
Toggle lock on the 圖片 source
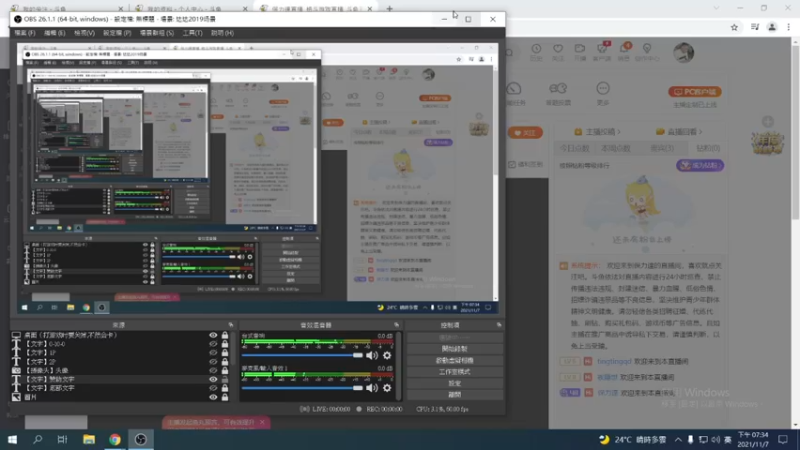click(224, 397)
